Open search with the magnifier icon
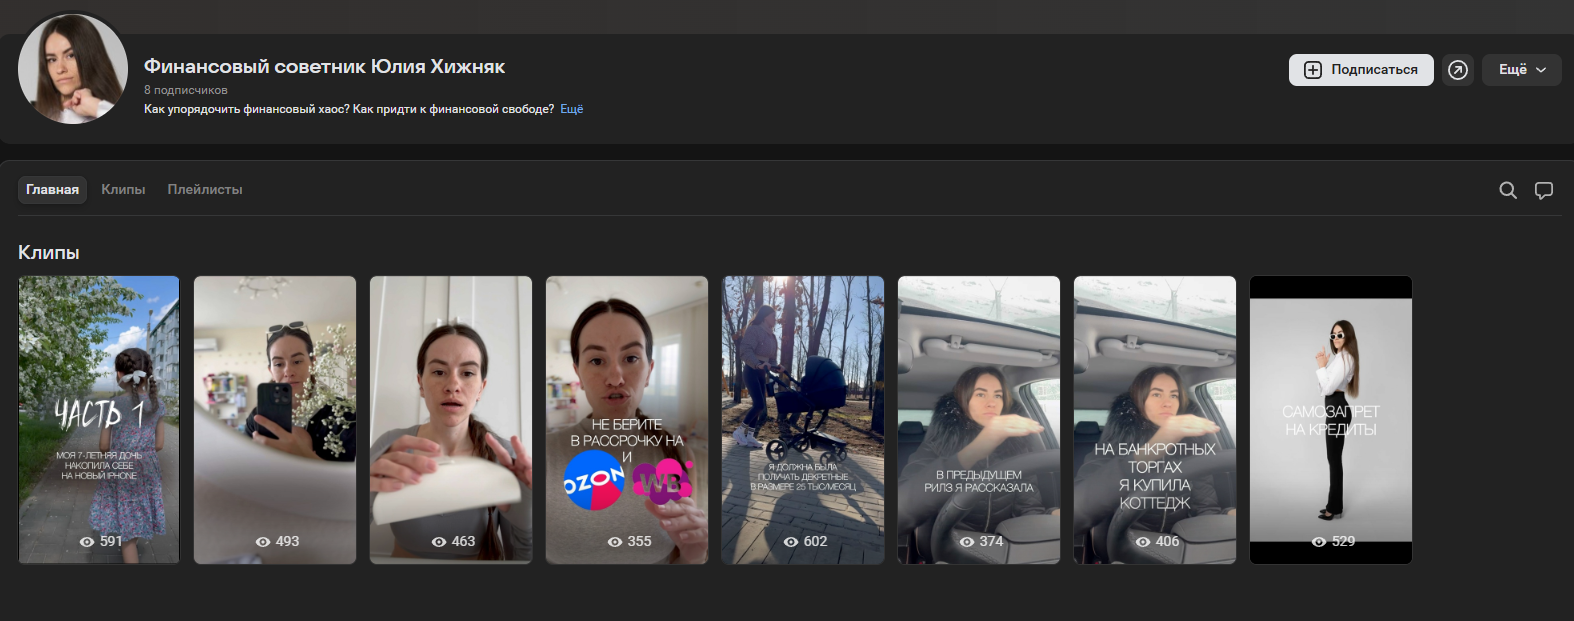Image resolution: width=1574 pixels, height=621 pixels. (x=1508, y=190)
